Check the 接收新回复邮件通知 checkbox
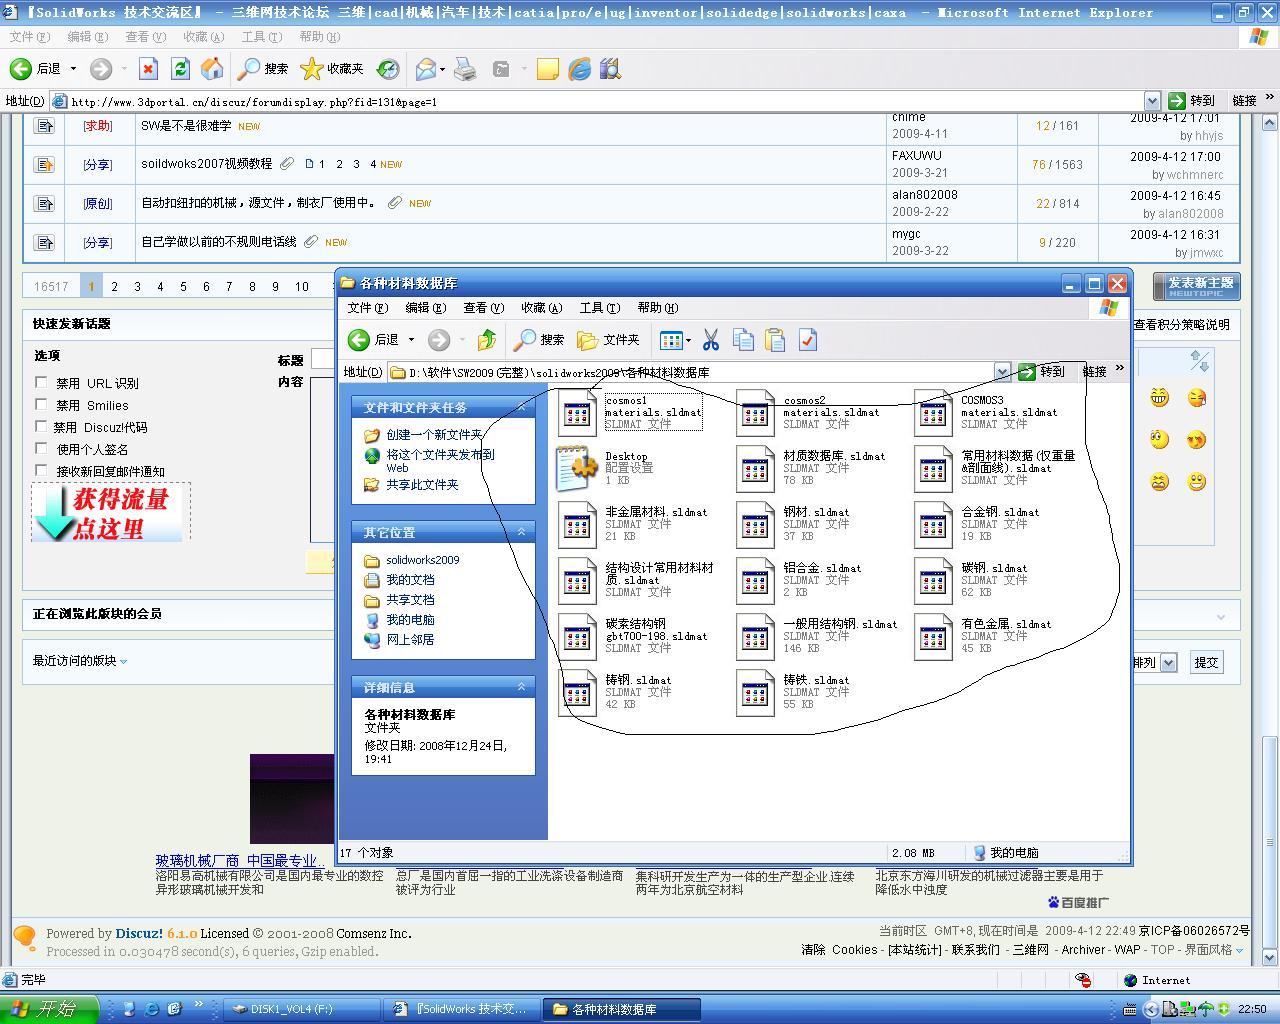This screenshot has width=1280, height=1024. tap(41, 470)
